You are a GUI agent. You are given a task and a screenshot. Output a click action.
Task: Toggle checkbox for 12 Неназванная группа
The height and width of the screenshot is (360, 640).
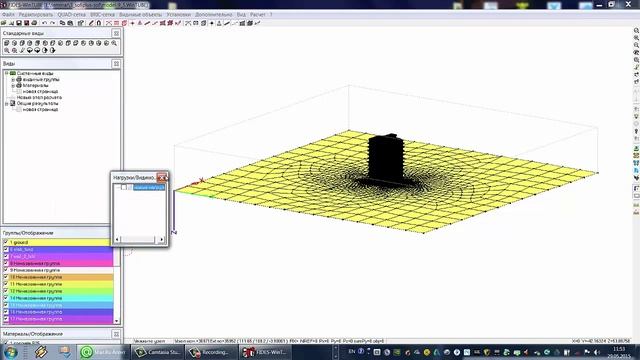6,291
